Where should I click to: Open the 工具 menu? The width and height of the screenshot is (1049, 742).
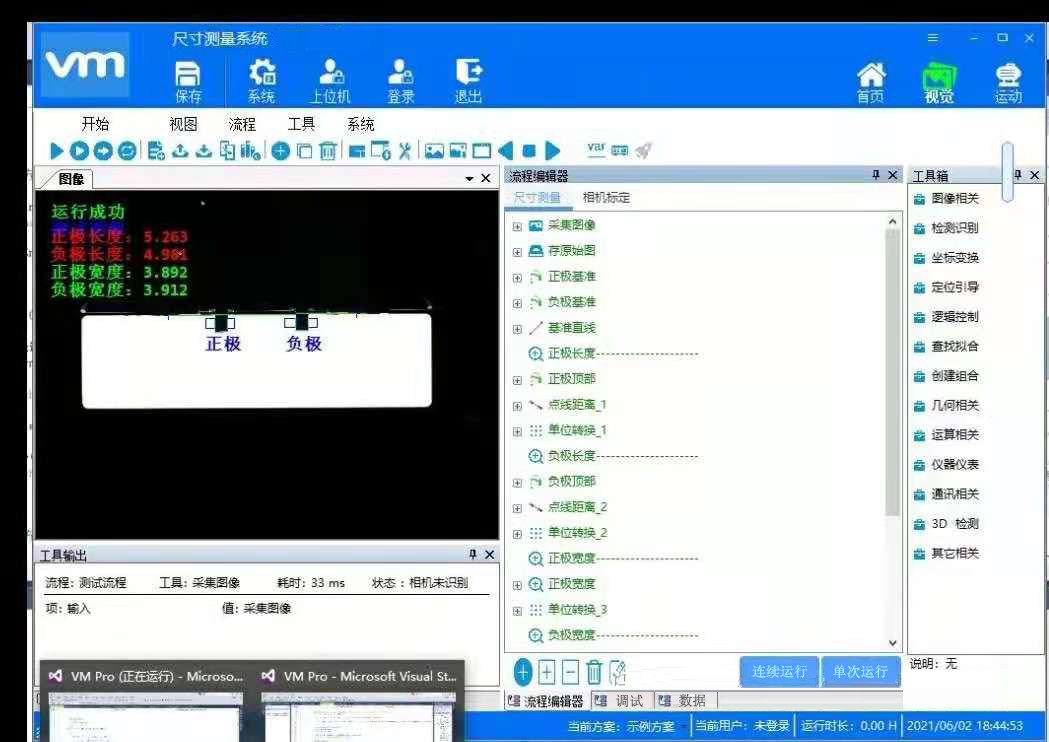pos(301,124)
